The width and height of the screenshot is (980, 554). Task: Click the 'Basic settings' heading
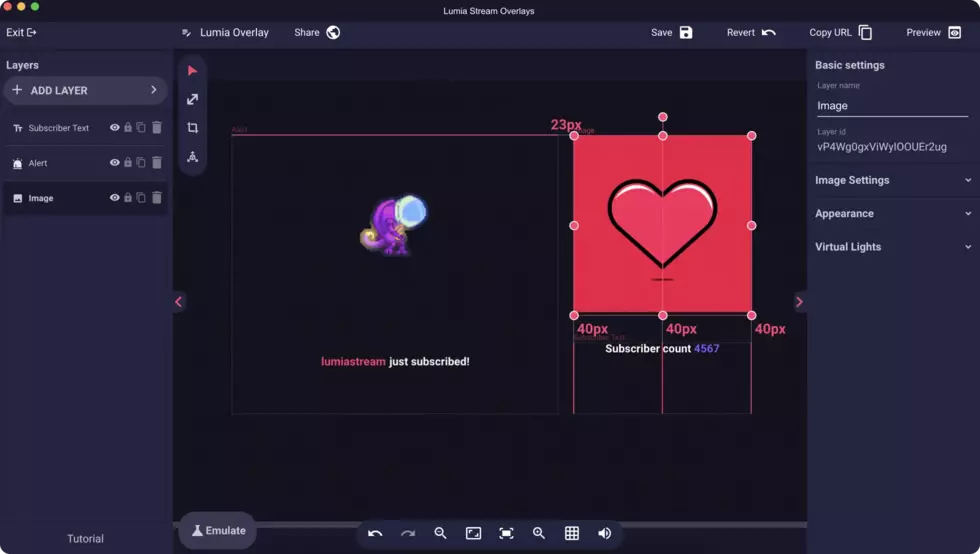[x=849, y=65]
